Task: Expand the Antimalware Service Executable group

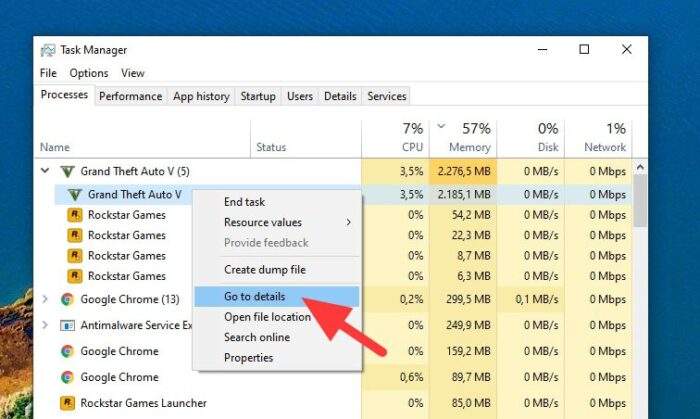Action: 45,325
